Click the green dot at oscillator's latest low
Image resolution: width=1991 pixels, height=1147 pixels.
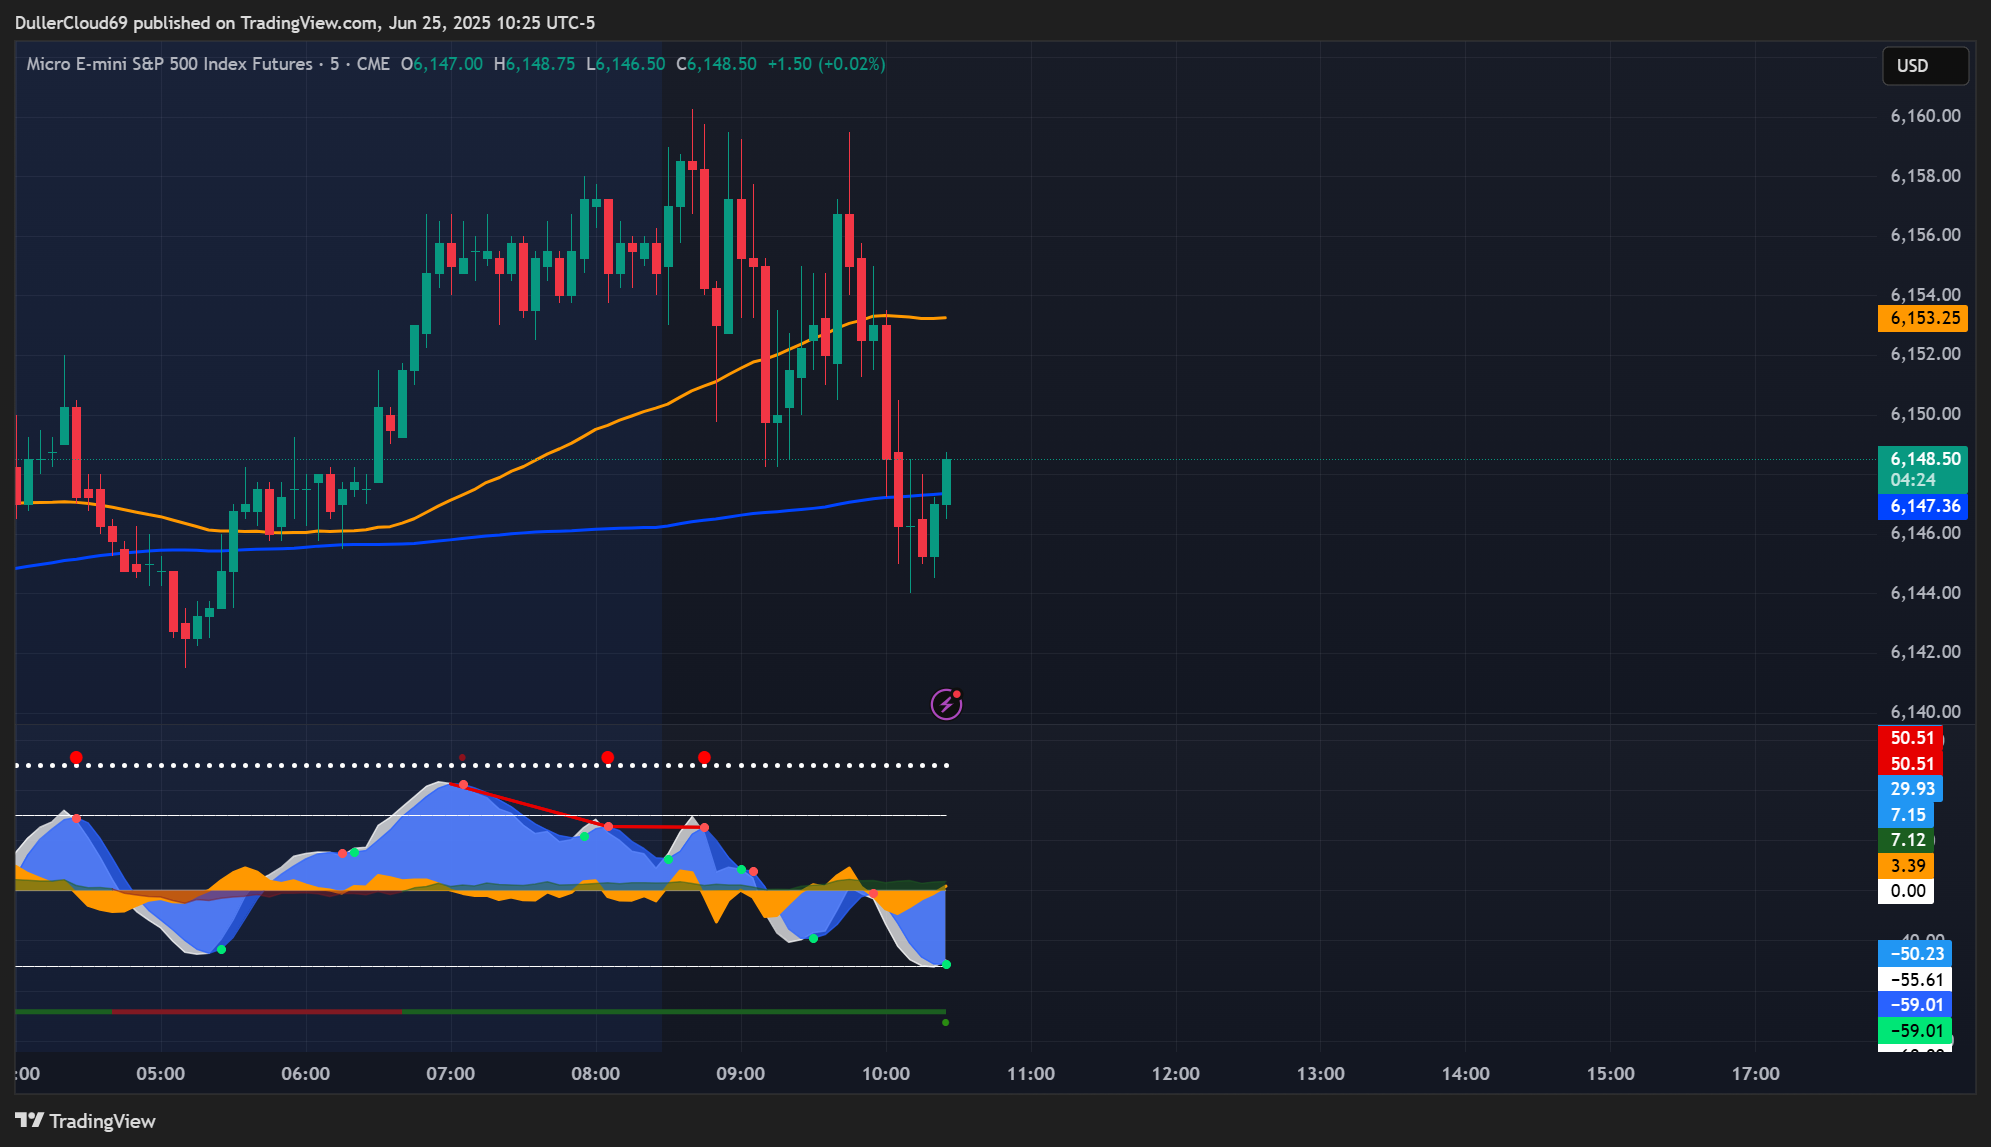(946, 964)
